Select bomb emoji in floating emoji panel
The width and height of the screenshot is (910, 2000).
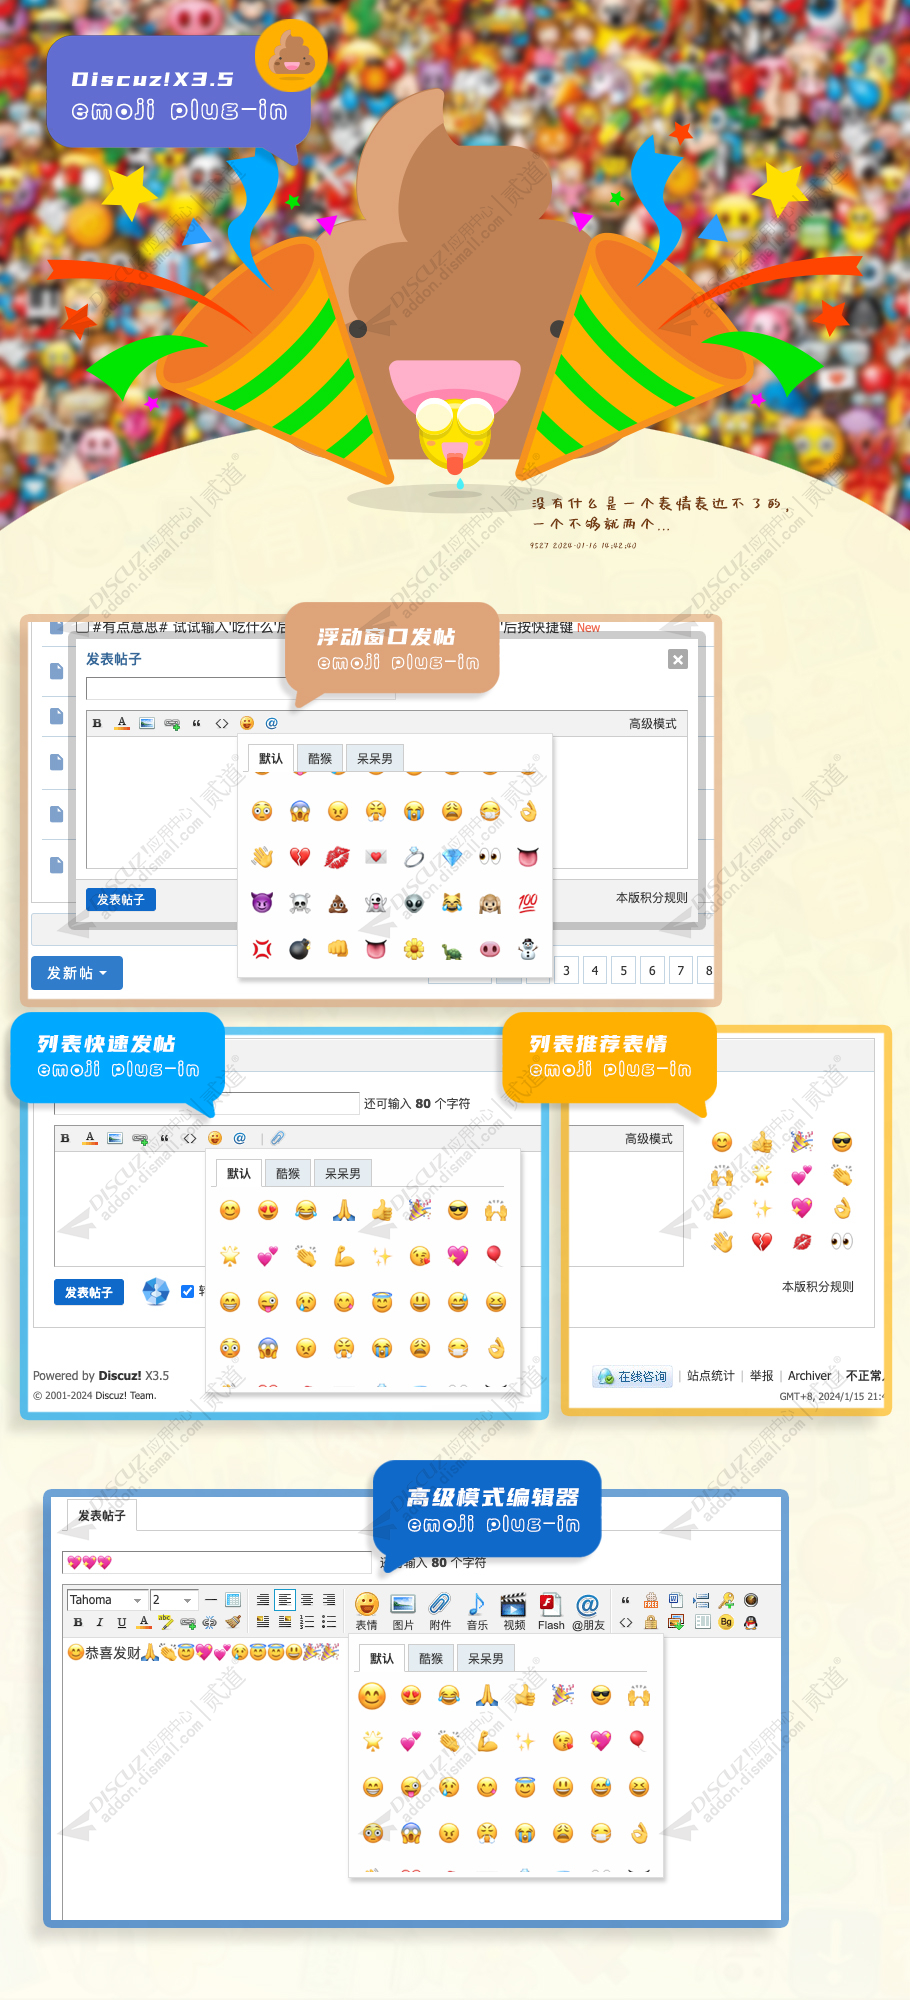coord(300,949)
